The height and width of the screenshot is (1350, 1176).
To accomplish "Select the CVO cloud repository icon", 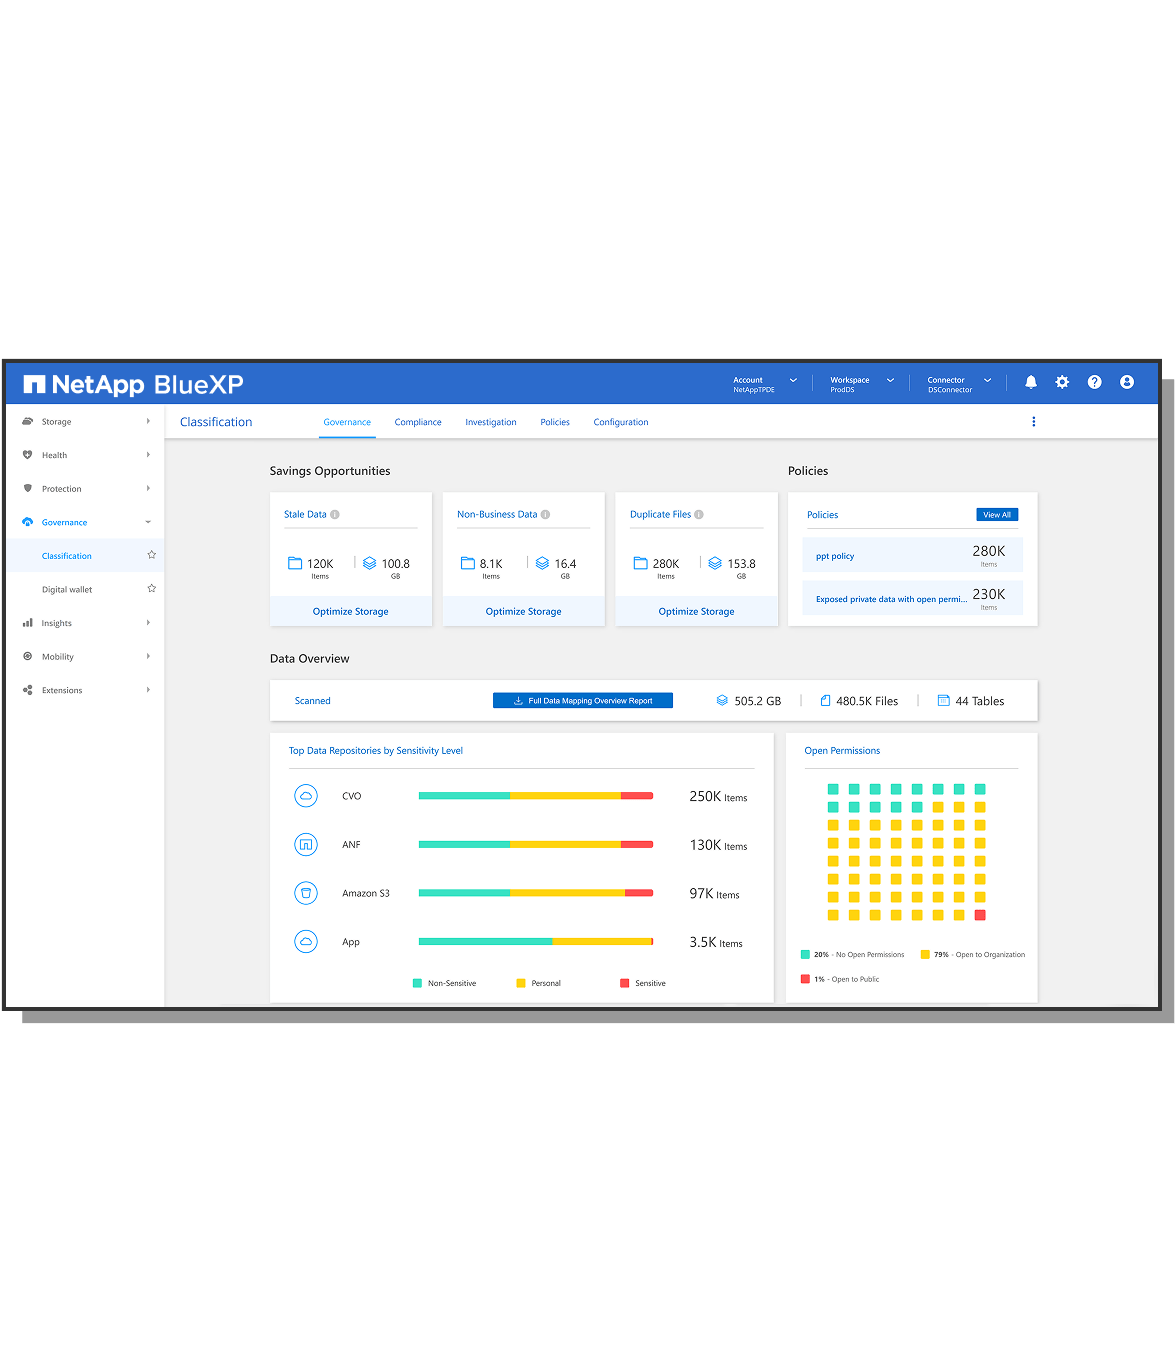I will (x=306, y=796).
